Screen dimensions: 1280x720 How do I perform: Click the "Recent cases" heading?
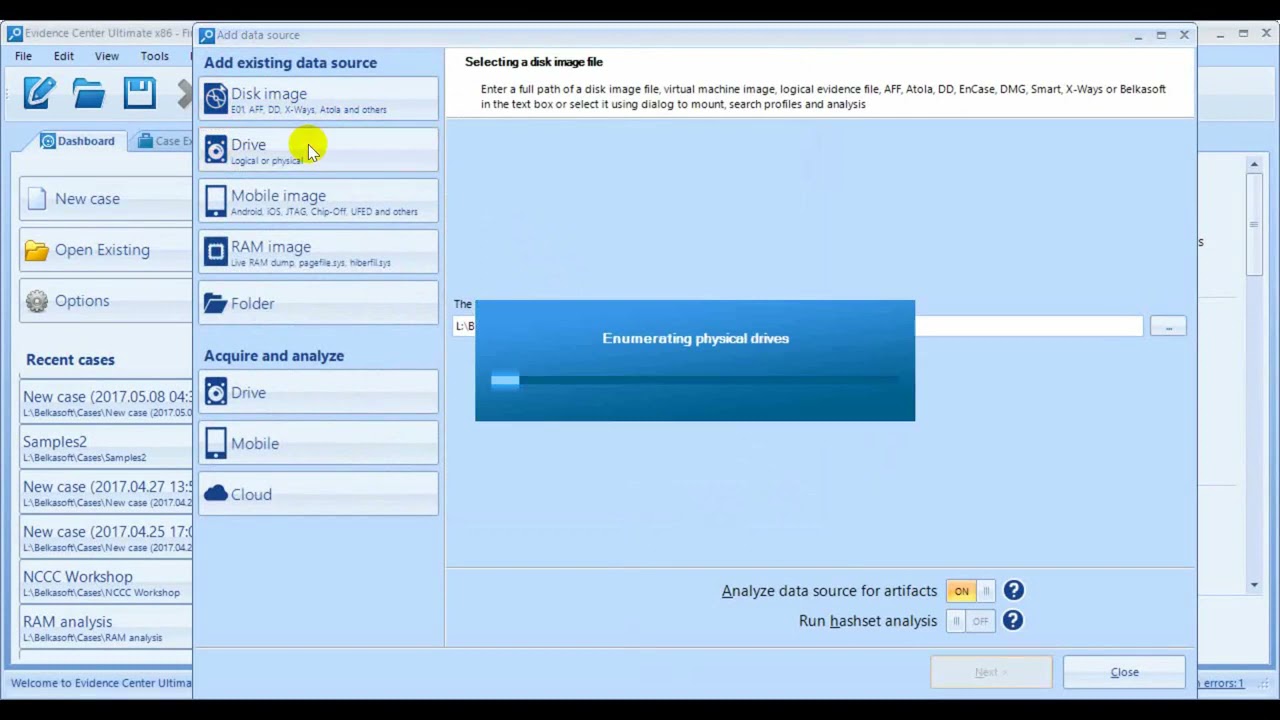[x=70, y=360]
